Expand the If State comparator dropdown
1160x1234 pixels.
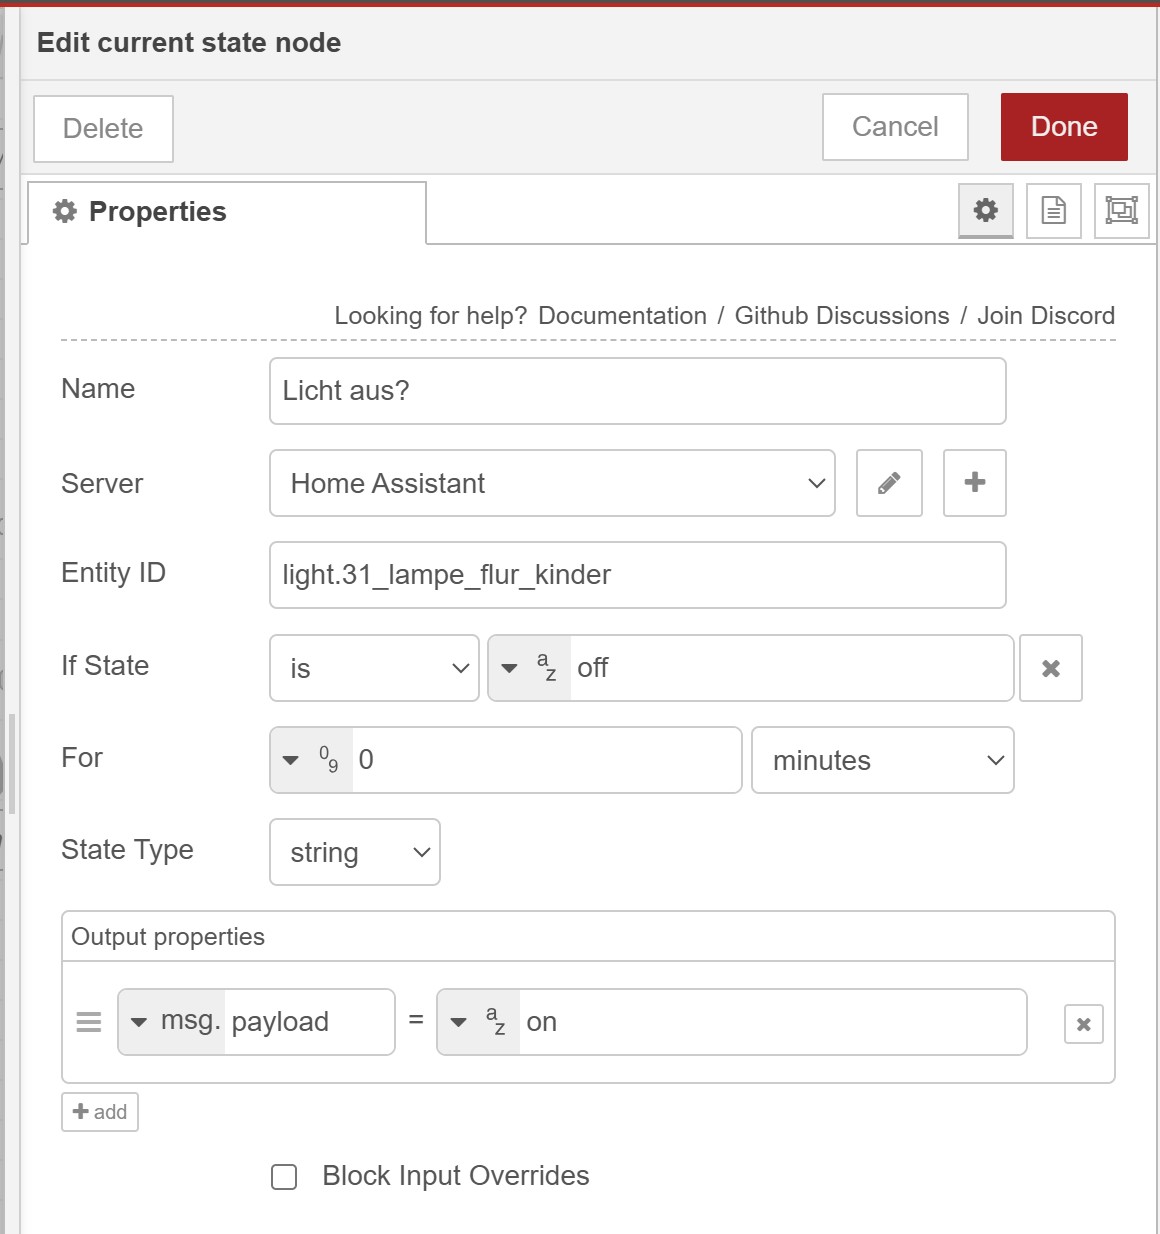[x=374, y=668]
